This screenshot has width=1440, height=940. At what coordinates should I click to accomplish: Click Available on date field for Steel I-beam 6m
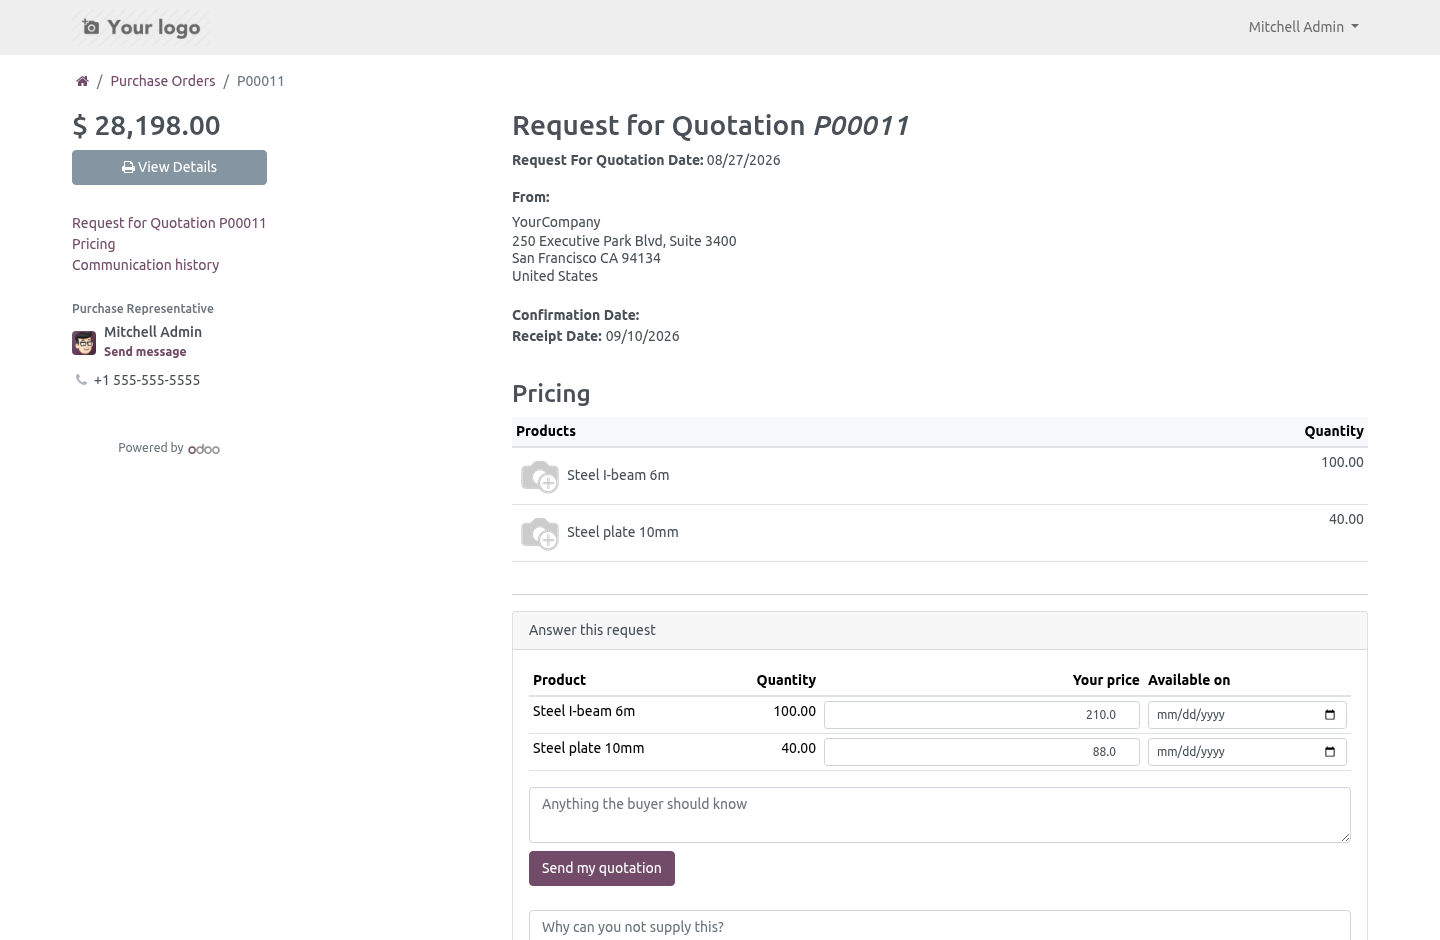click(x=1247, y=715)
